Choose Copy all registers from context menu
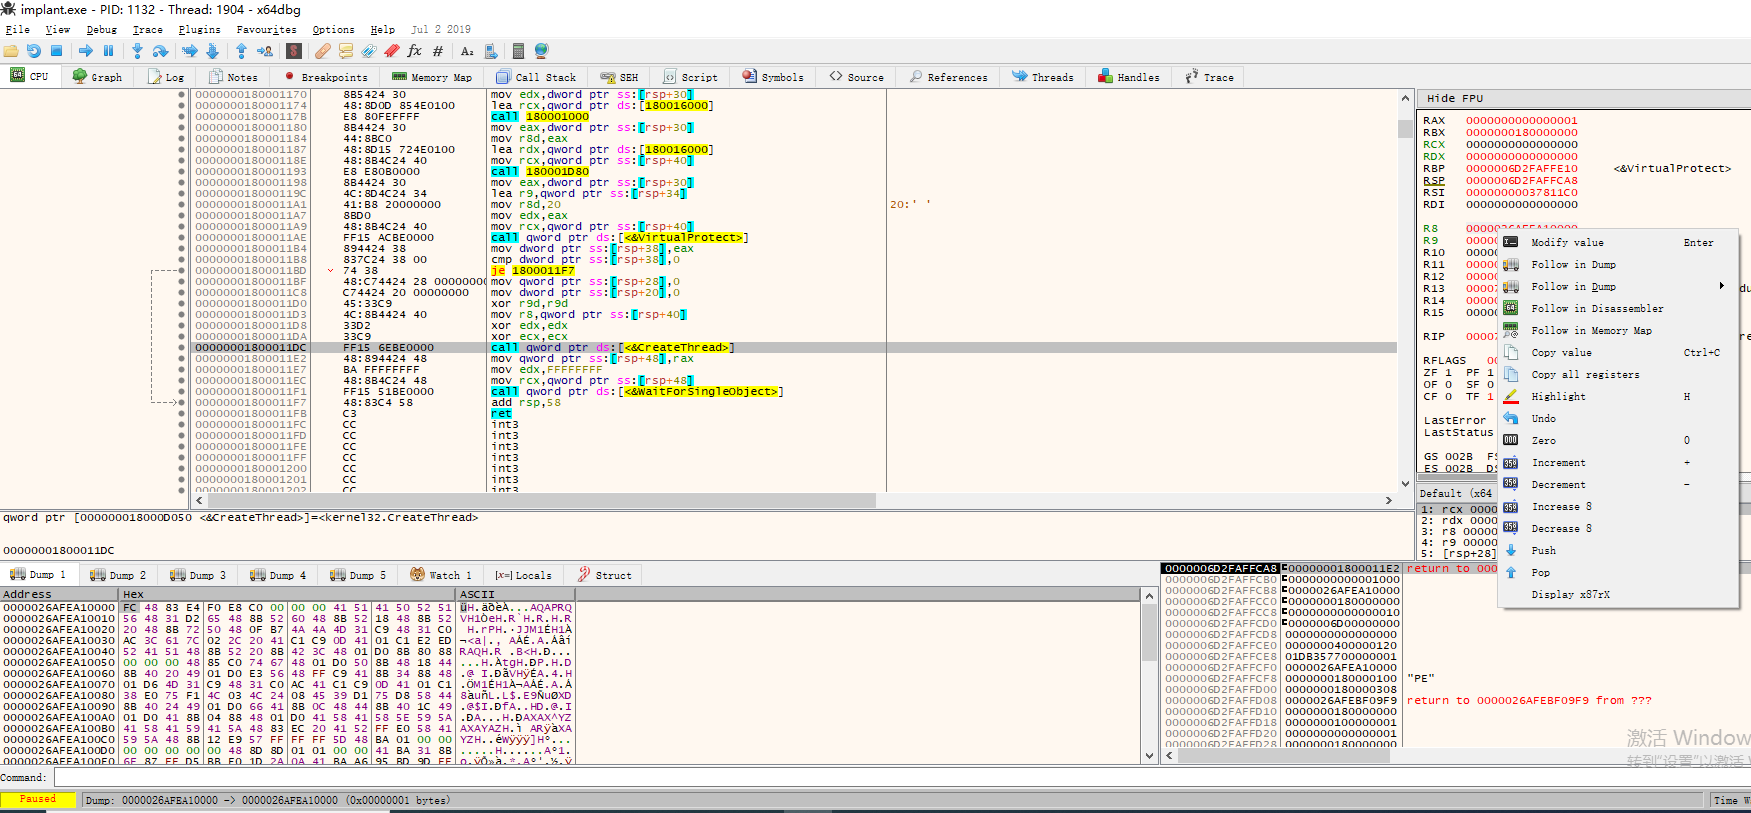Screen dimensions: 1751x813 tap(1585, 375)
